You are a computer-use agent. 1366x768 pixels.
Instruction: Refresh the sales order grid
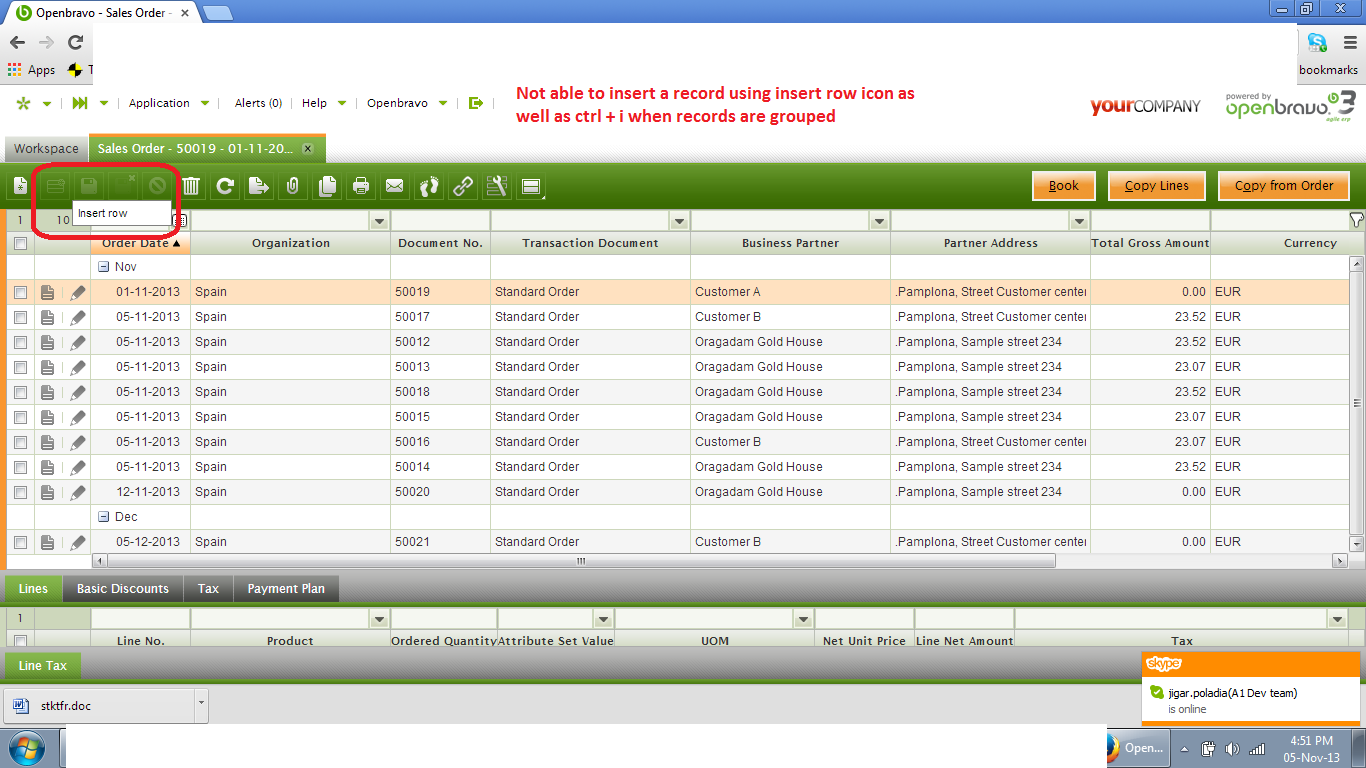[225, 186]
